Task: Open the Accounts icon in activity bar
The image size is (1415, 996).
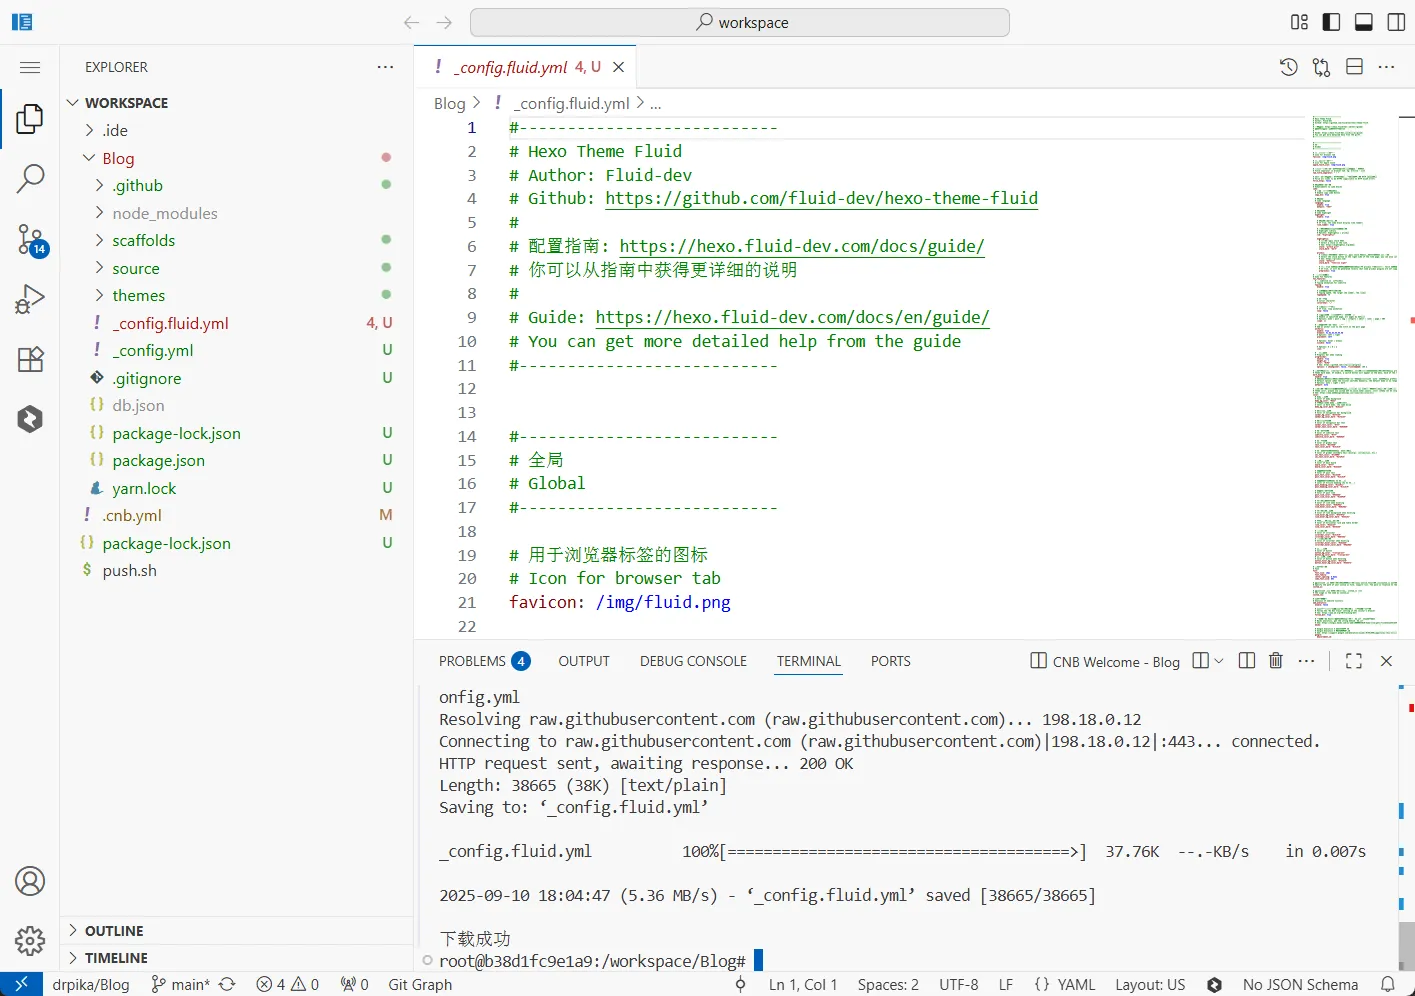Action: click(x=30, y=881)
